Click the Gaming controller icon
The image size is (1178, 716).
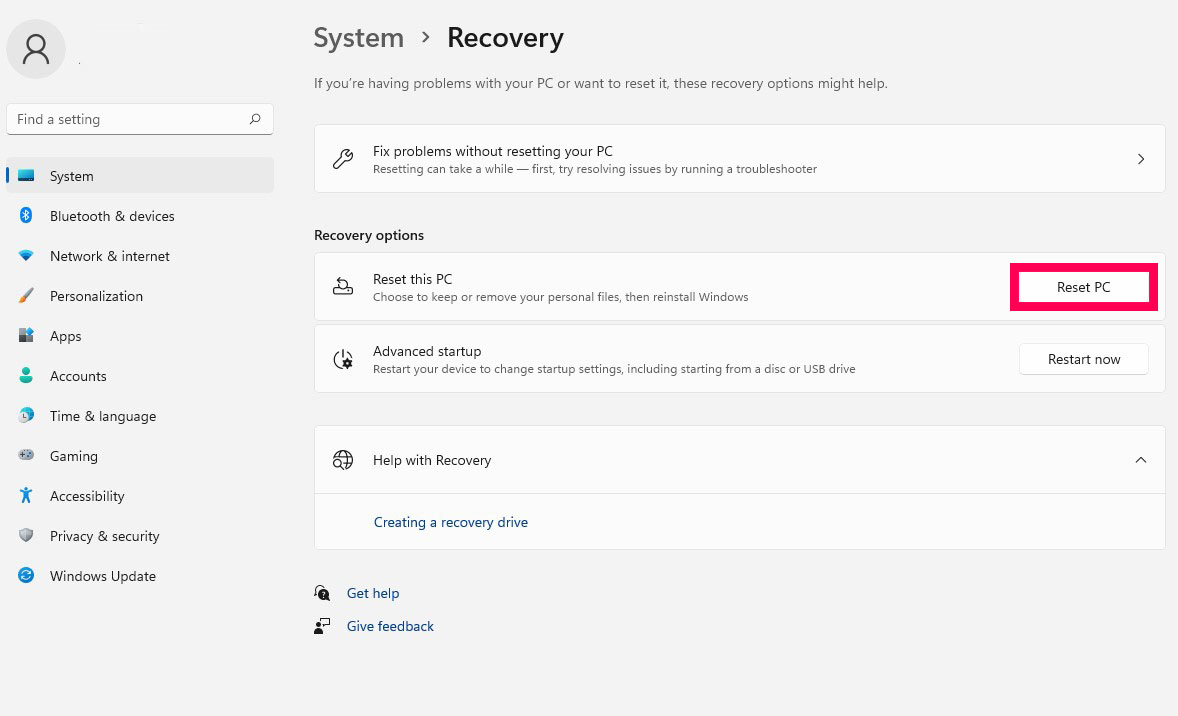[x=26, y=455]
